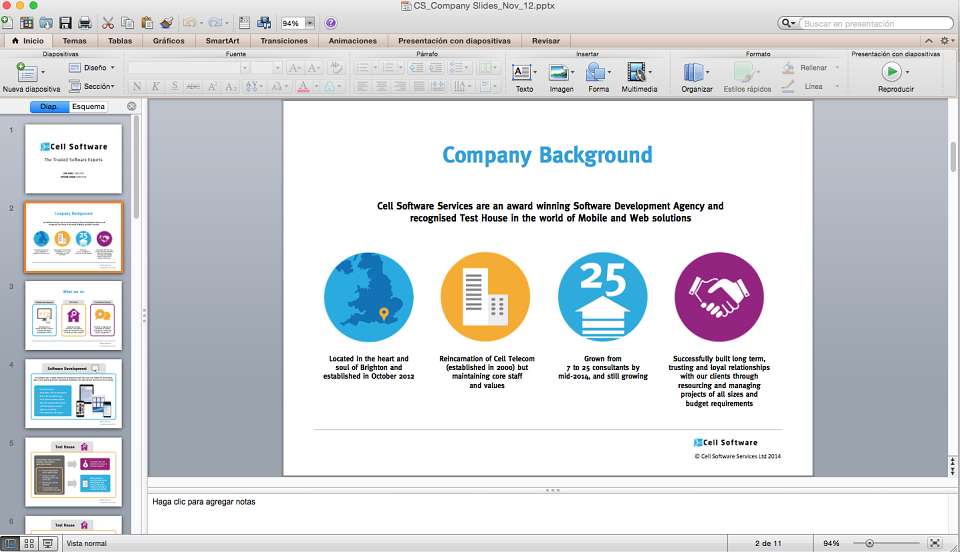Insert a text box with Texto
Viewport: 960px width, 552px height.
[x=524, y=78]
